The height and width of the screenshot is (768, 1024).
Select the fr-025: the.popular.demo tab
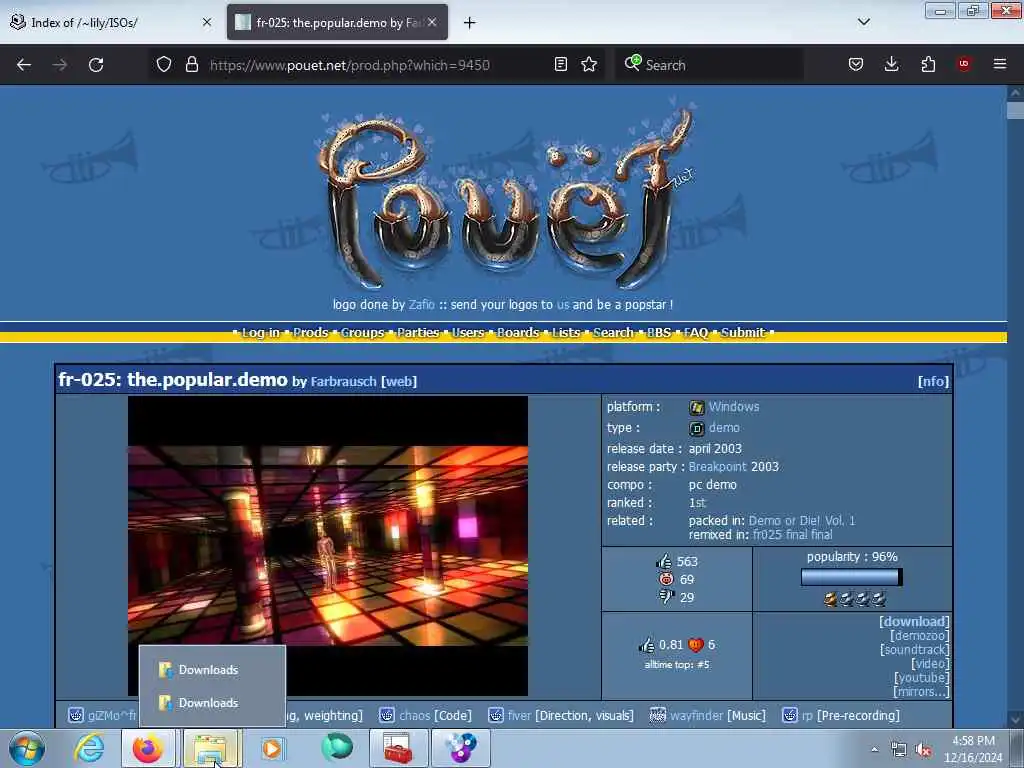[338, 22]
